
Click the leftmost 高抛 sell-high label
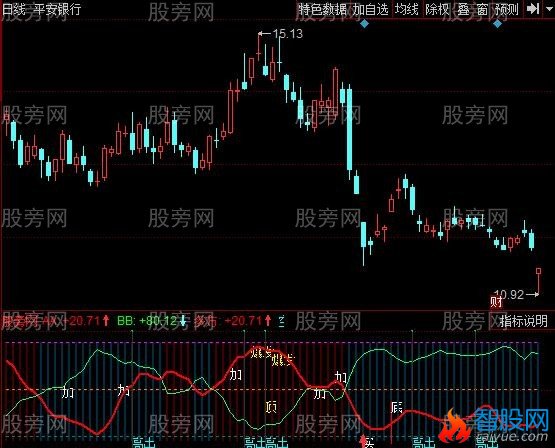click(x=143, y=442)
